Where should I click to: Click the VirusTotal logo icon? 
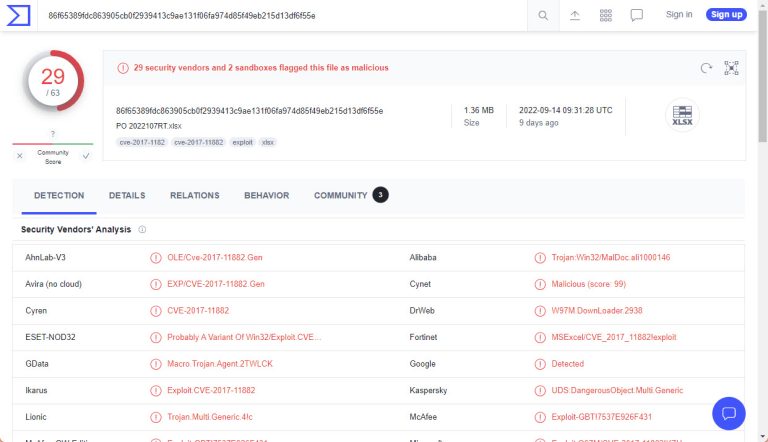[19, 15]
